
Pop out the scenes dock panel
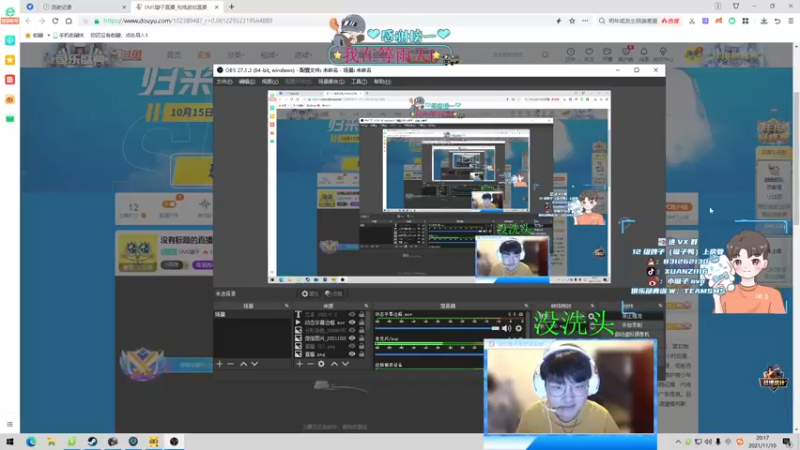[x=286, y=306]
